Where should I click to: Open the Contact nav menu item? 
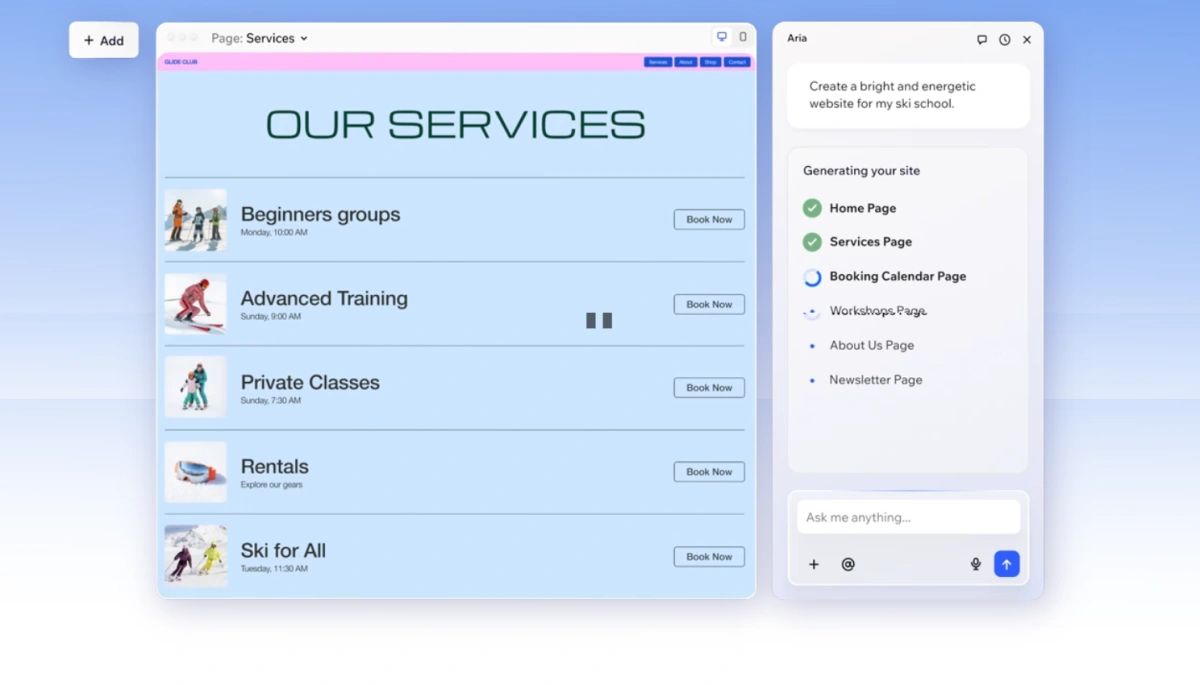point(737,62)
